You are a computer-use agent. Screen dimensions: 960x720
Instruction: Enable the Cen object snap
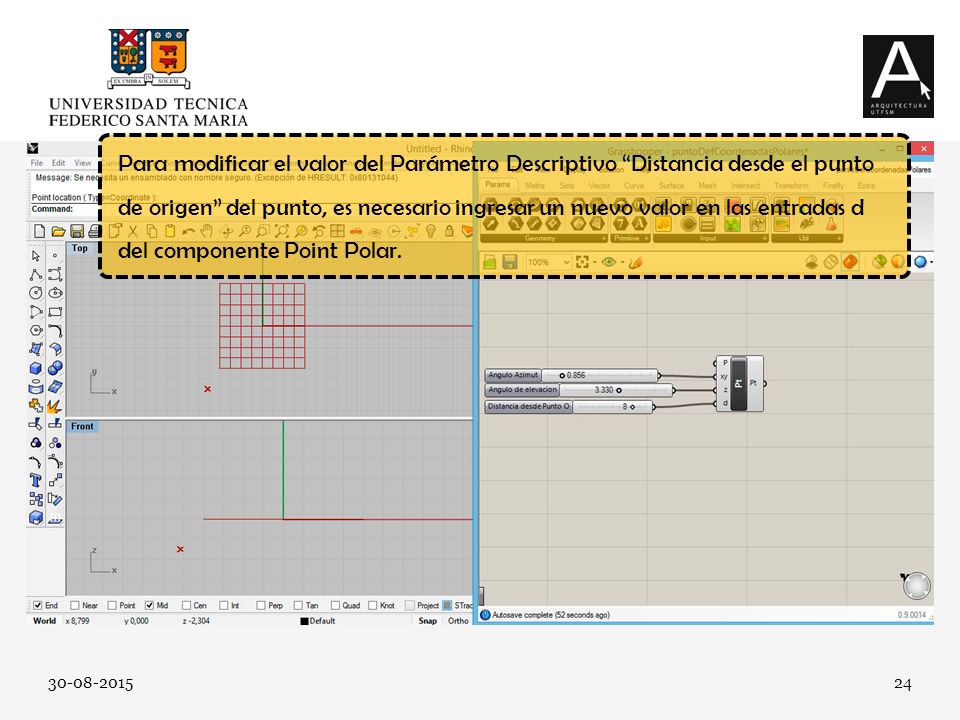pos(187,605)
